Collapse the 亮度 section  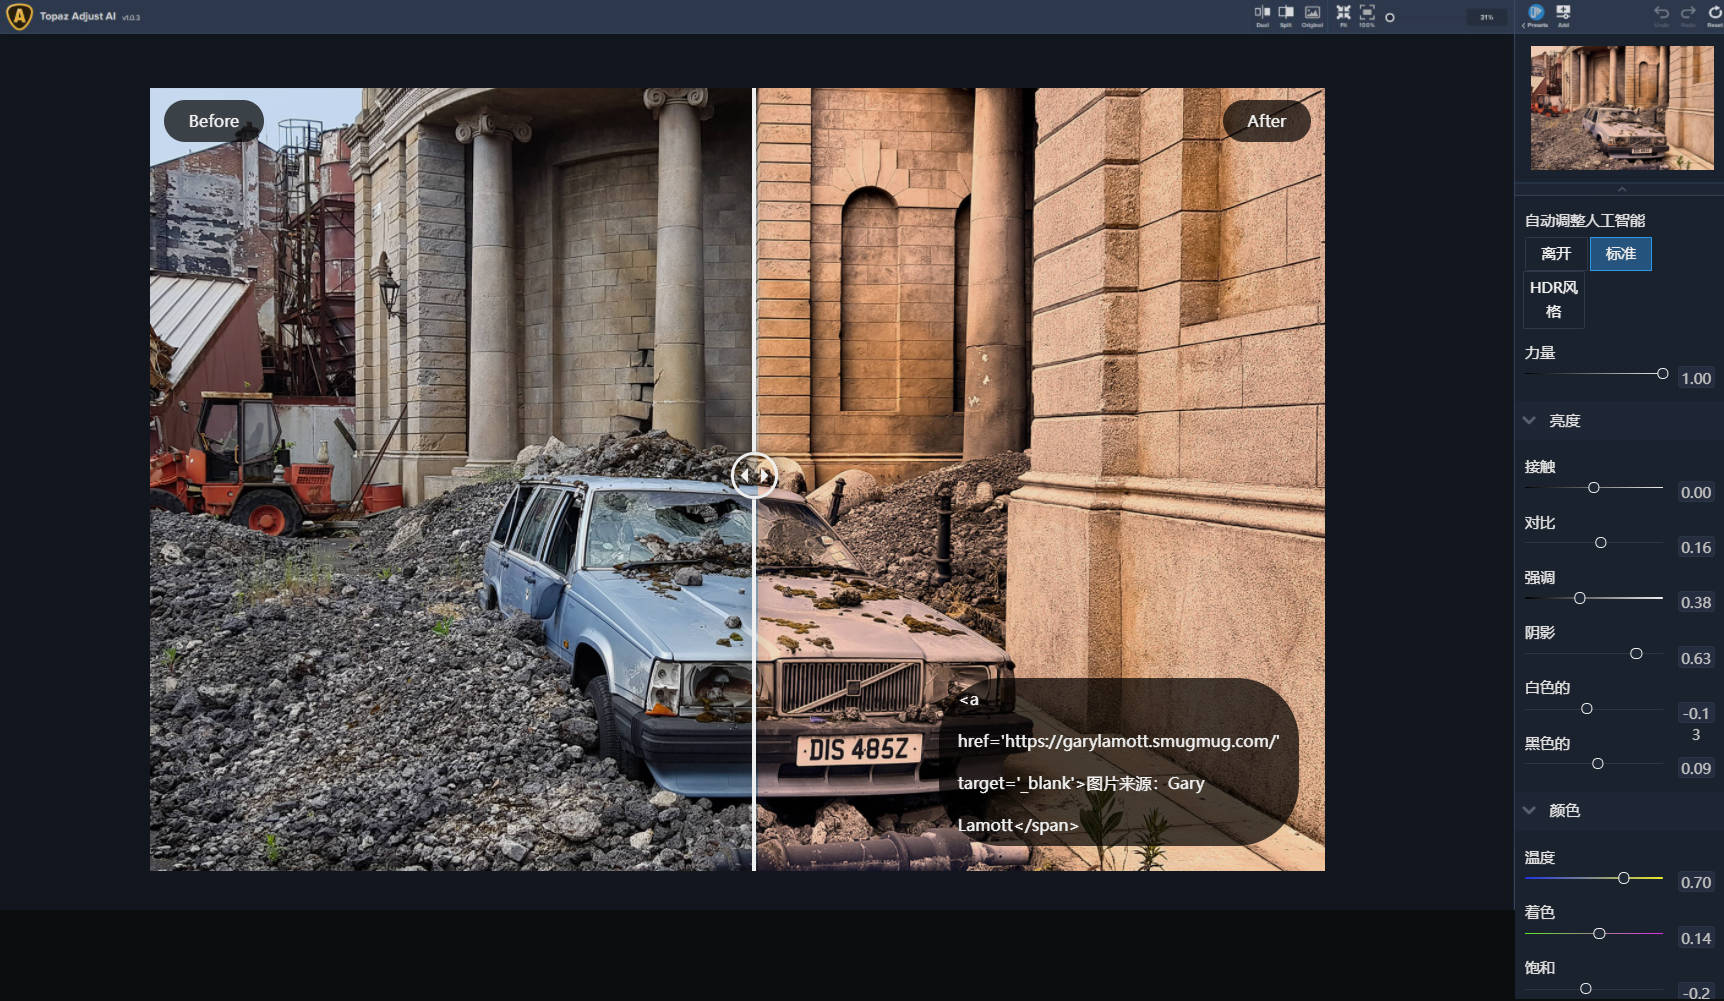coord(1529,421)
